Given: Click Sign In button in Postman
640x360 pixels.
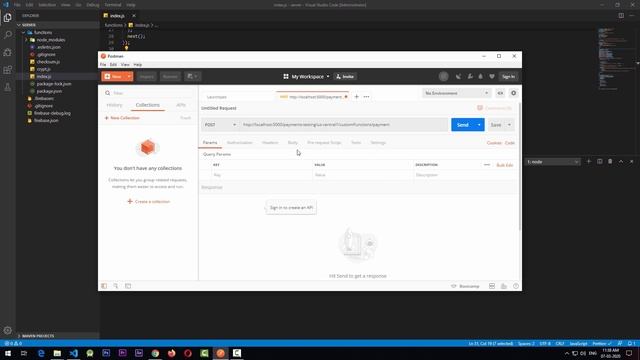Looking at the screenshot, I should 508,77.
